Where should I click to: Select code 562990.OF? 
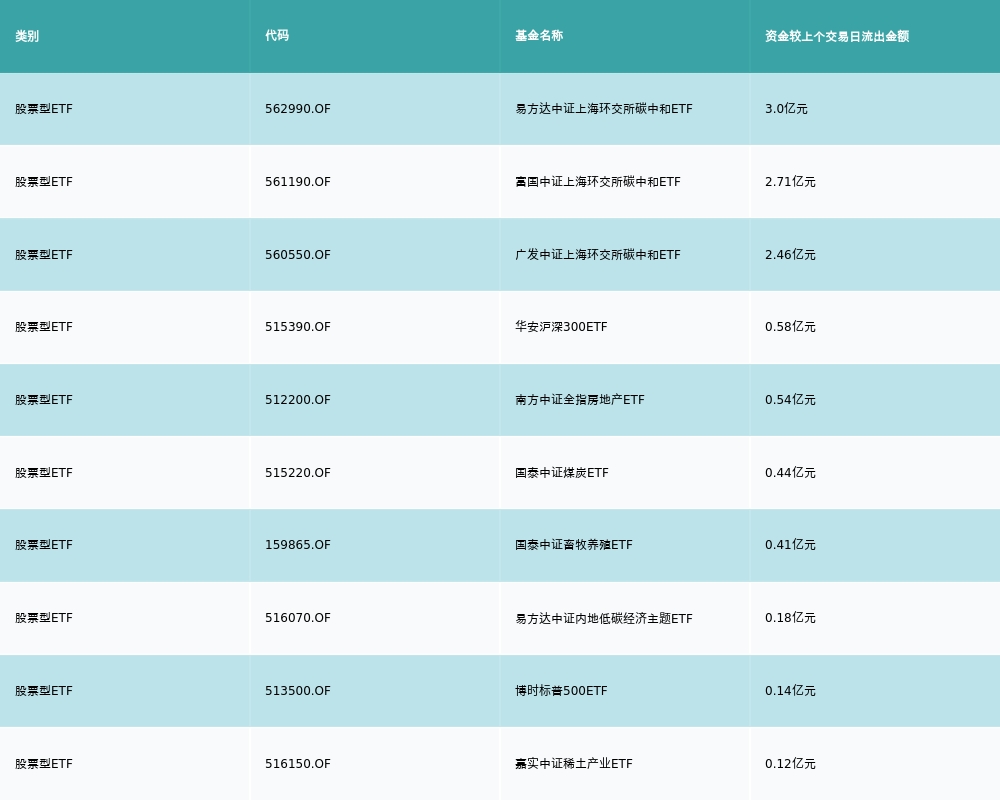pos(298,109)
